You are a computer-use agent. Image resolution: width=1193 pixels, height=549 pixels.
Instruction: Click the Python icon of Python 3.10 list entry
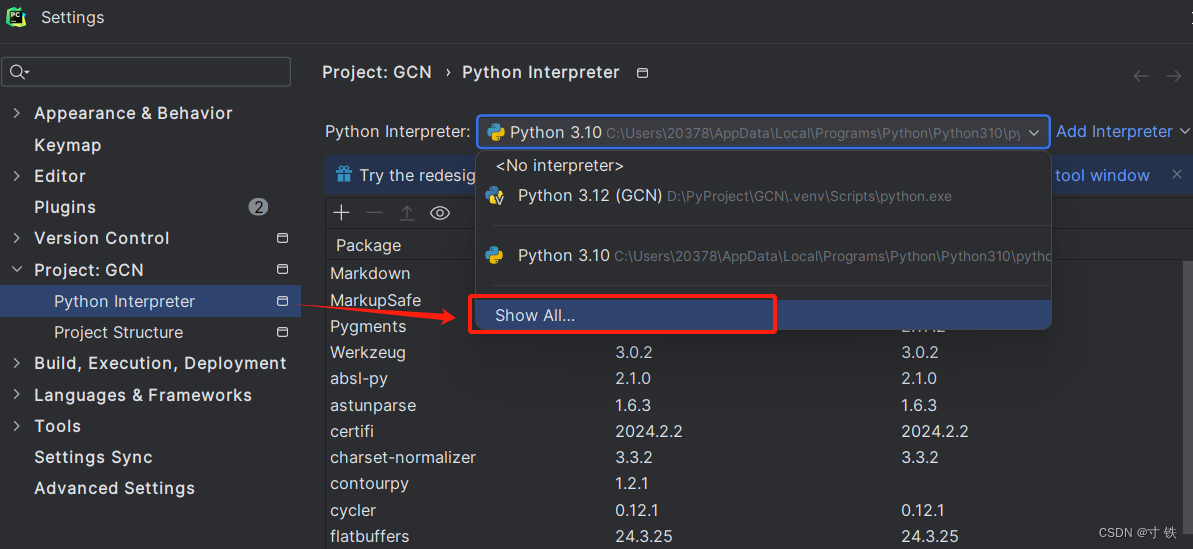click(x=495, y=255)
